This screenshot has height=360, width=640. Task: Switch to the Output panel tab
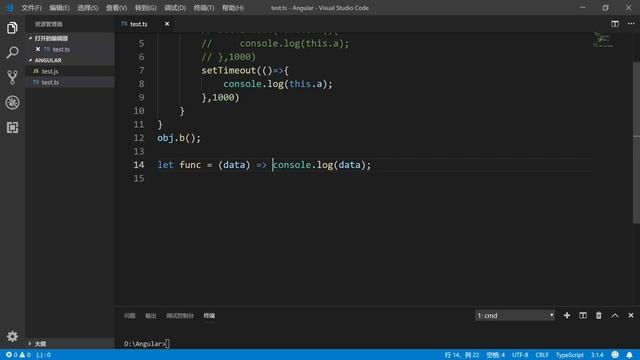click(x=151, y=316)
